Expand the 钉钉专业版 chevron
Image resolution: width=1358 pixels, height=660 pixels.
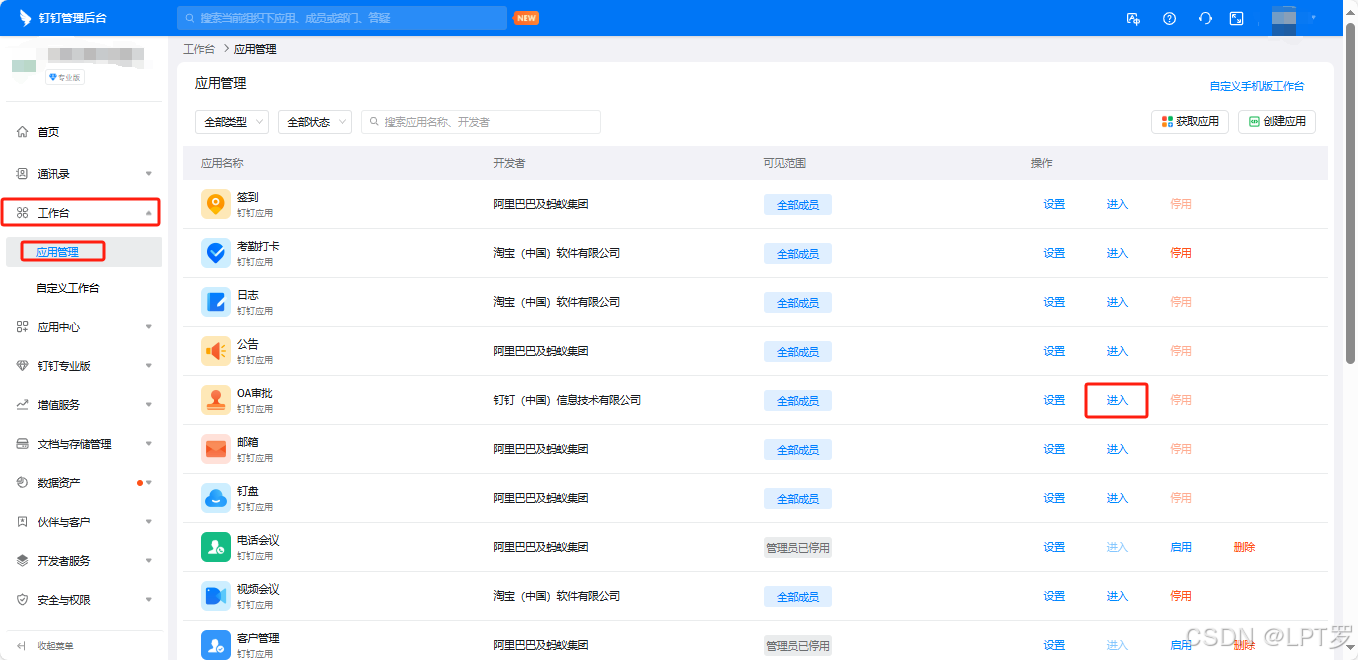(x=149, y=366)
